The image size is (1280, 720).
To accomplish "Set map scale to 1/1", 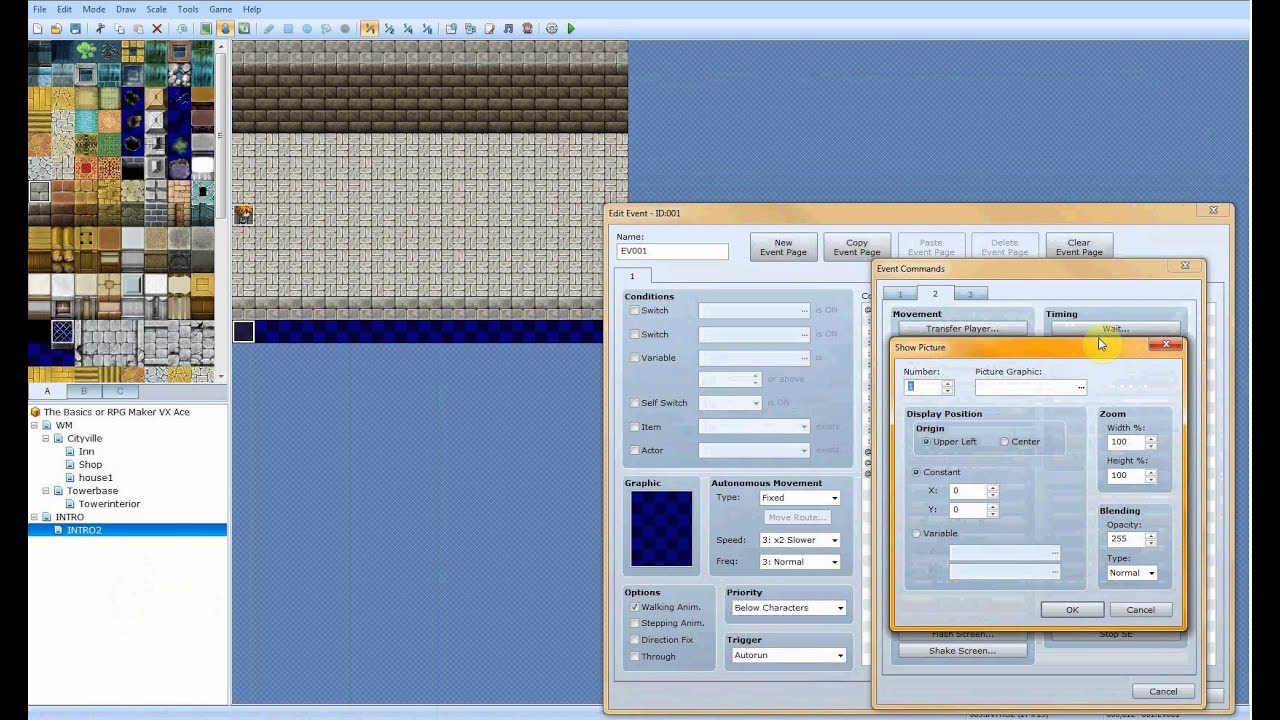I will [369, 29].
